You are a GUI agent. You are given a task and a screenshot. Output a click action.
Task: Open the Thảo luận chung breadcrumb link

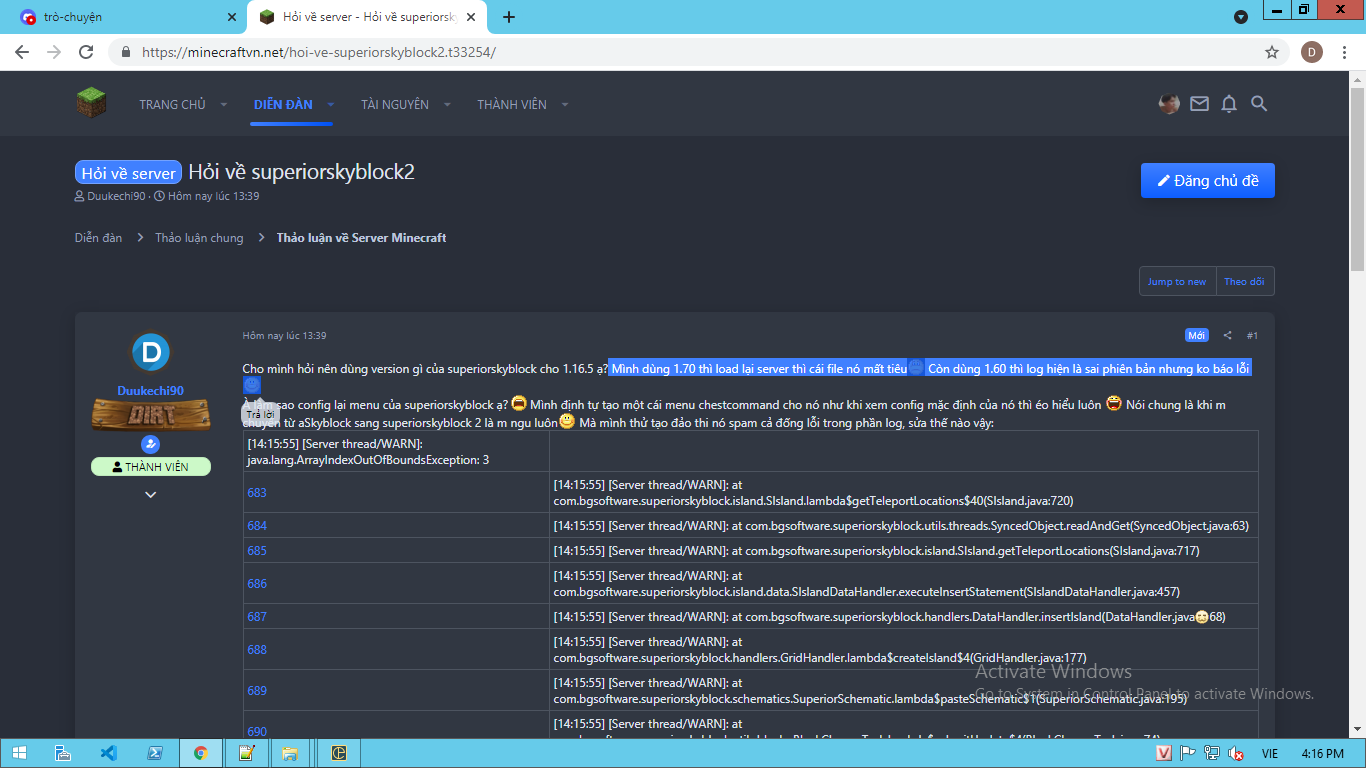click(x=199, y=238)
